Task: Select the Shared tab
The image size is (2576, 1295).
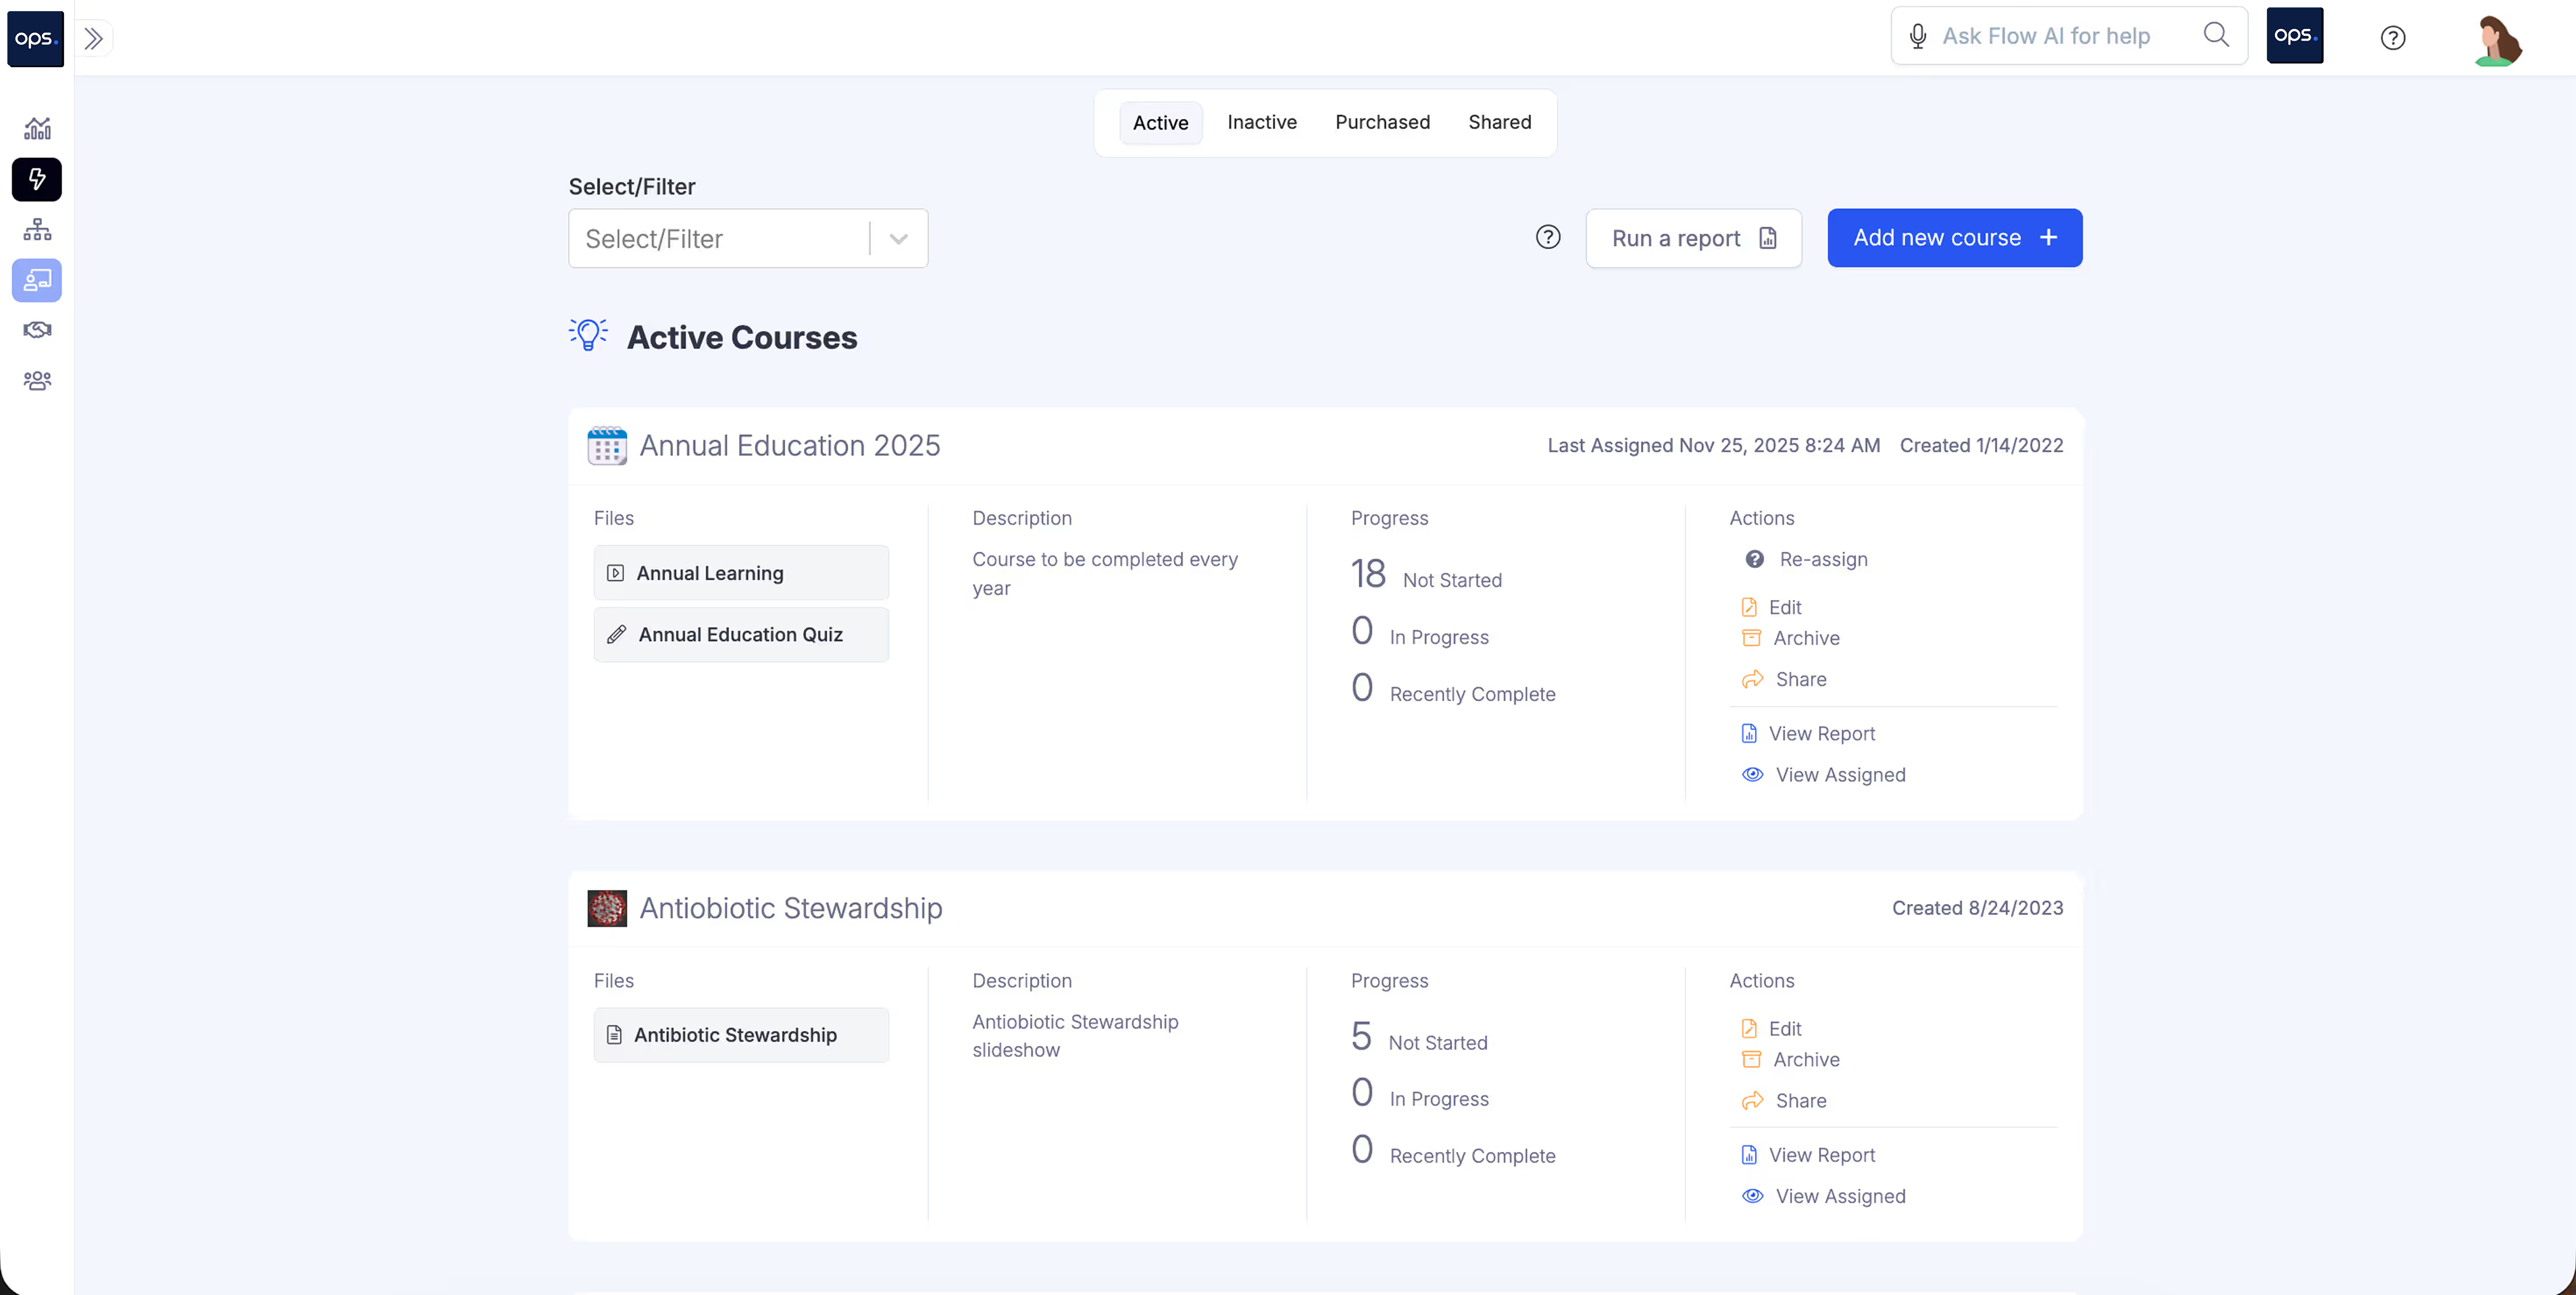Action: pos(1499,122)
